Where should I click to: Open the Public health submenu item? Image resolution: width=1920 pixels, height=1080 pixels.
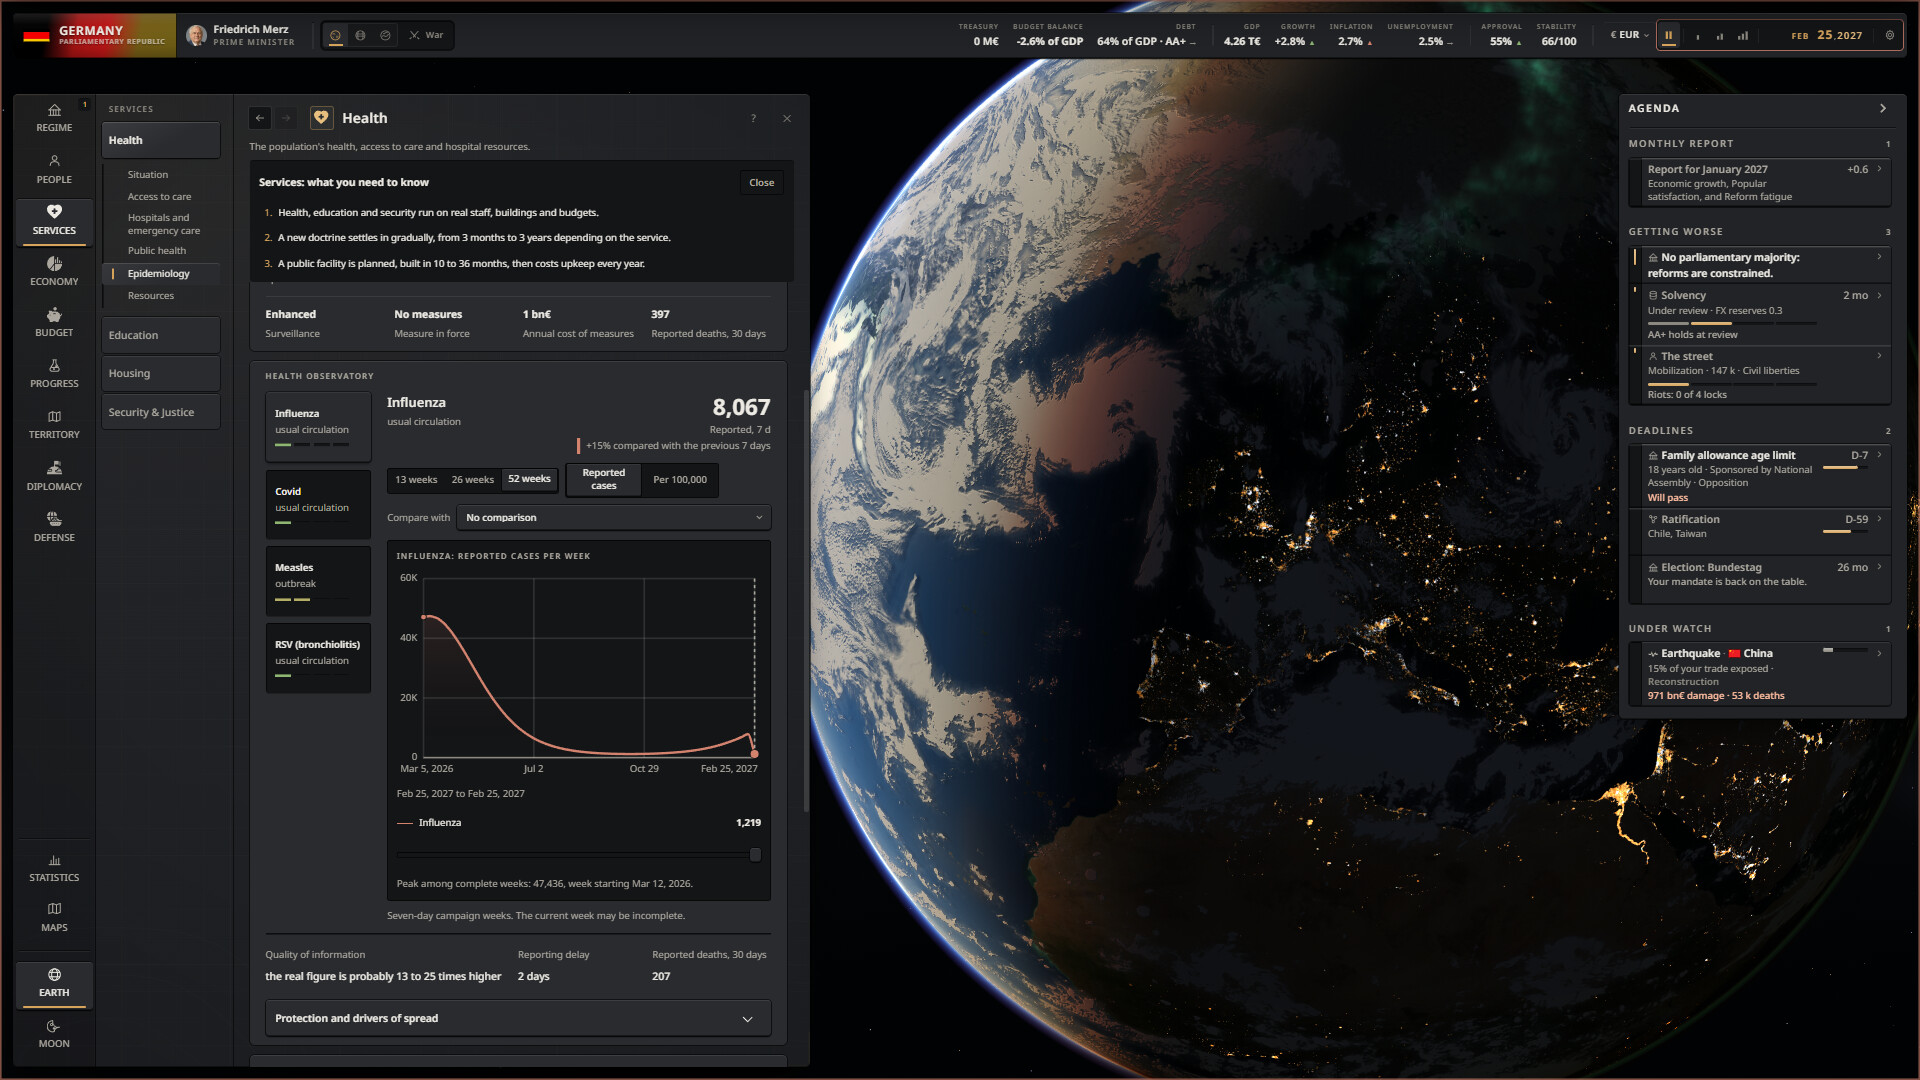pos(157,251)
